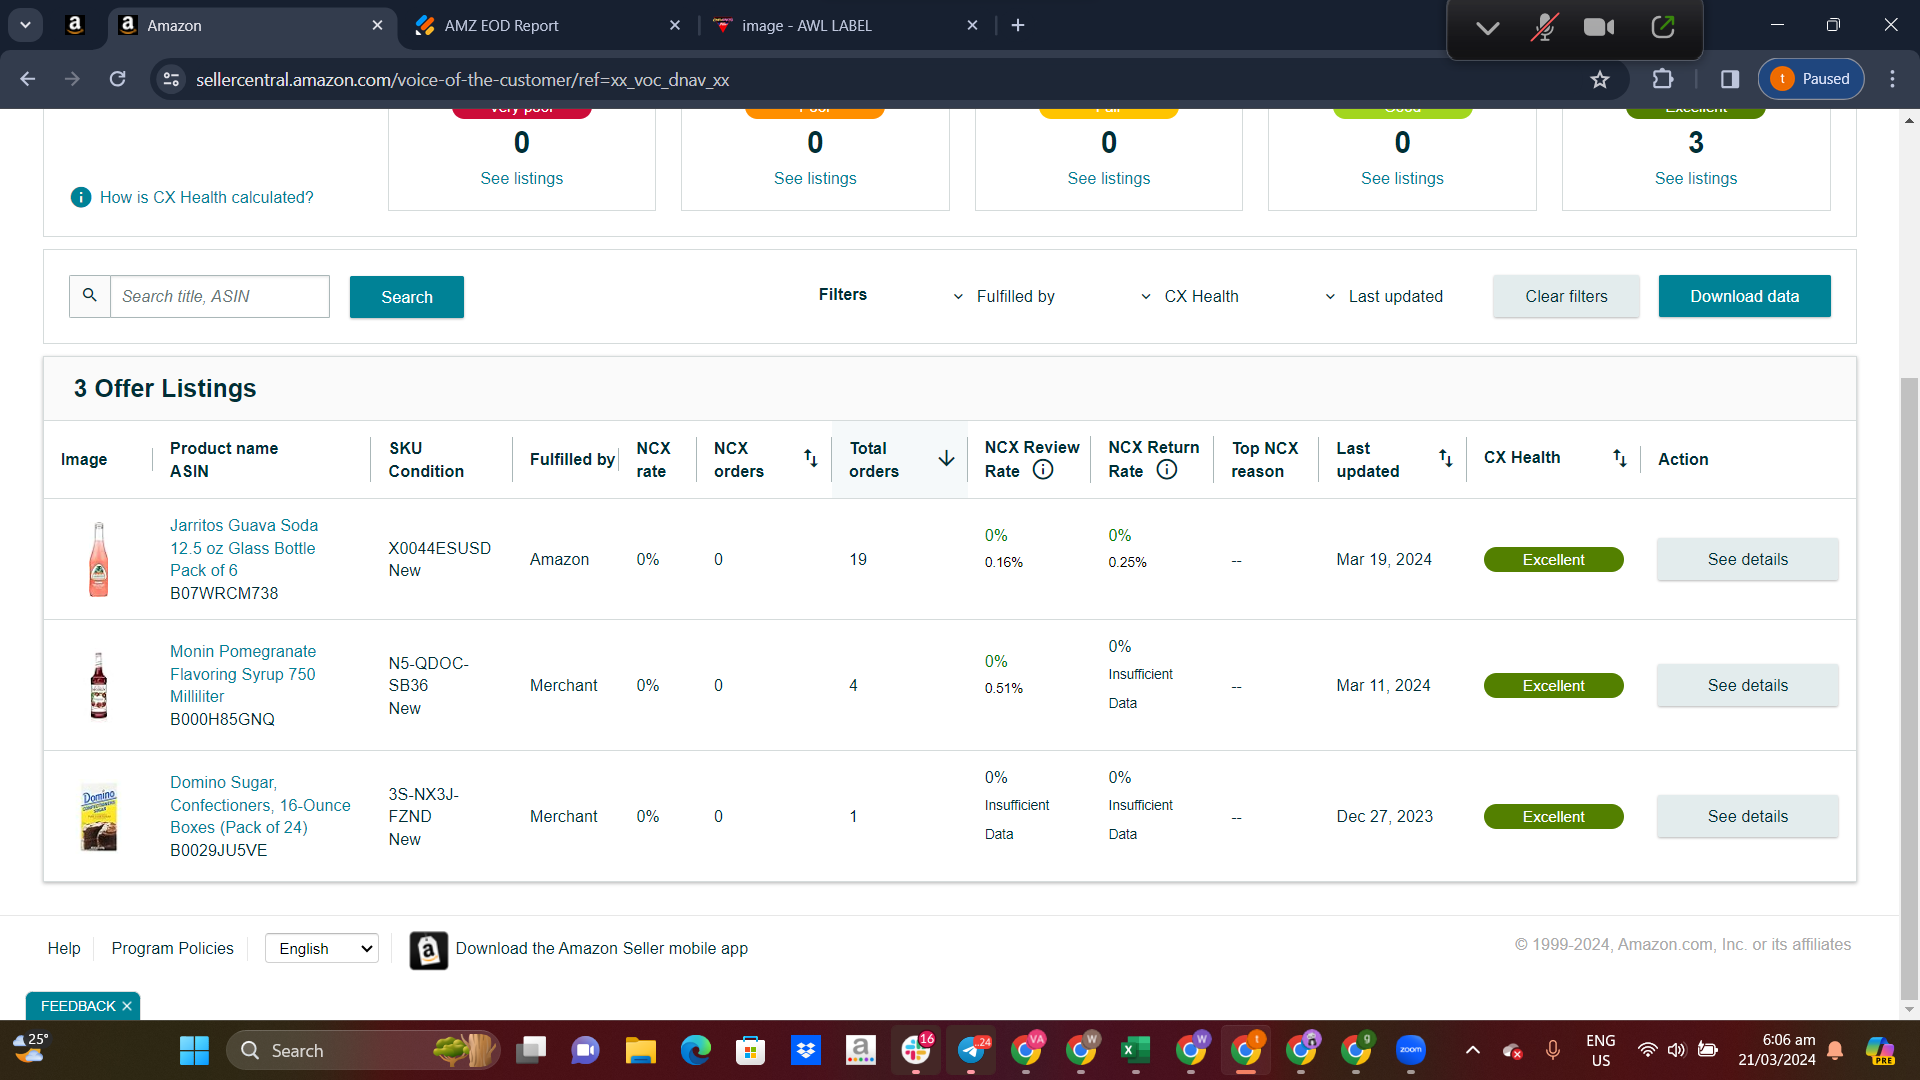The height and width of the screenshot is (1080, 1920).
Task: Unmute the microphone in the meeting overlay
Action: pos(1544,27)
